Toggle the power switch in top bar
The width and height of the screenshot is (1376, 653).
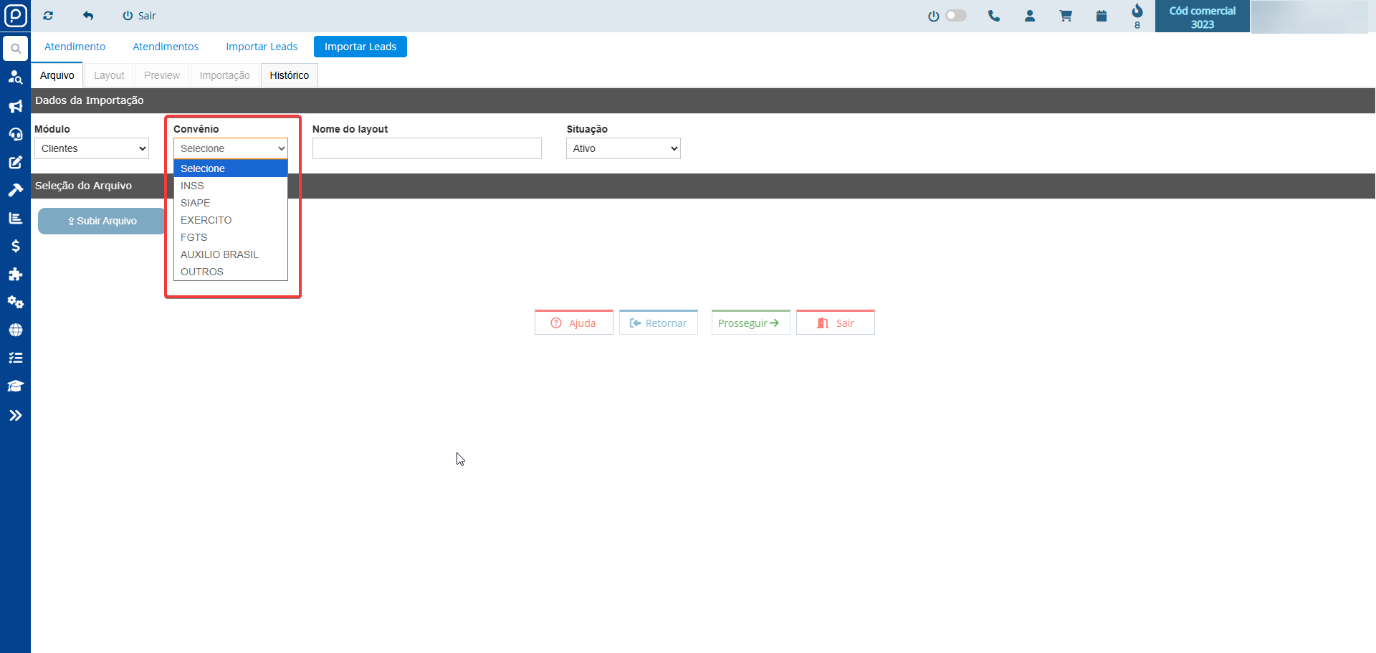pos(954,16)
